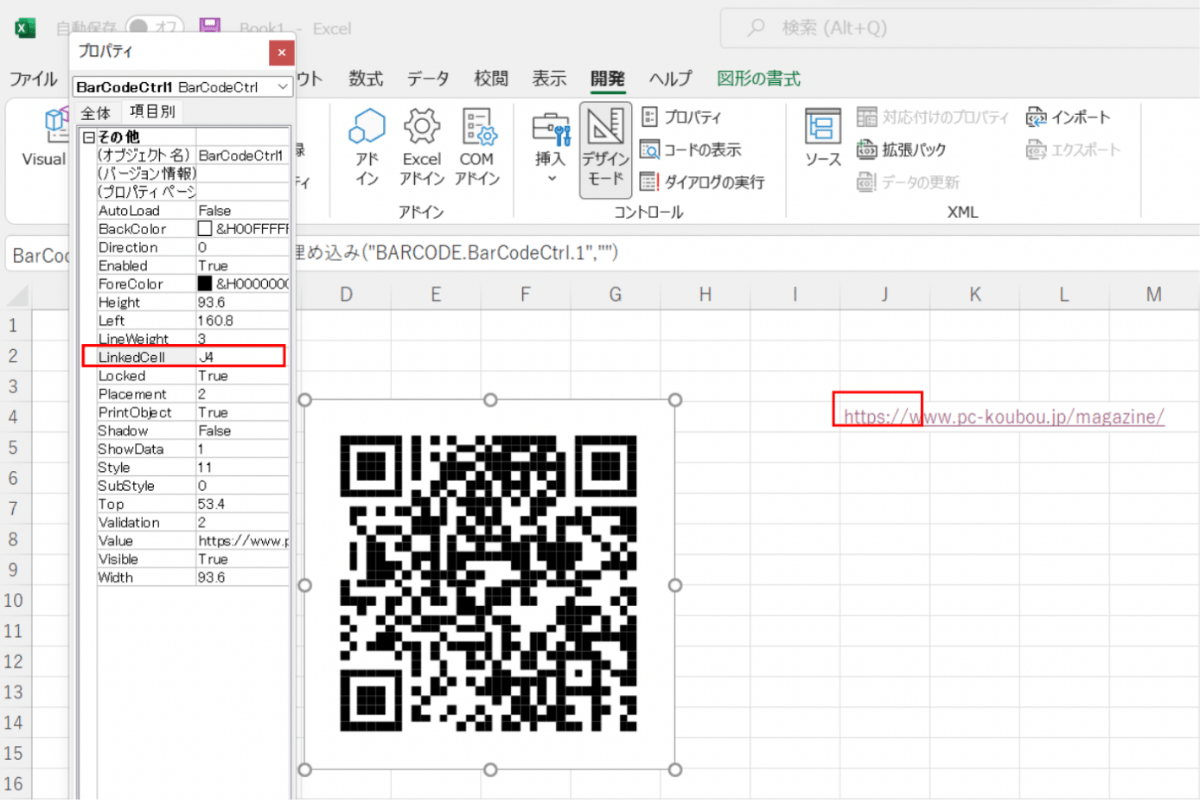Open the 校閲 ribbon tab
The image size is (1200, 800).
pos(491,79)
